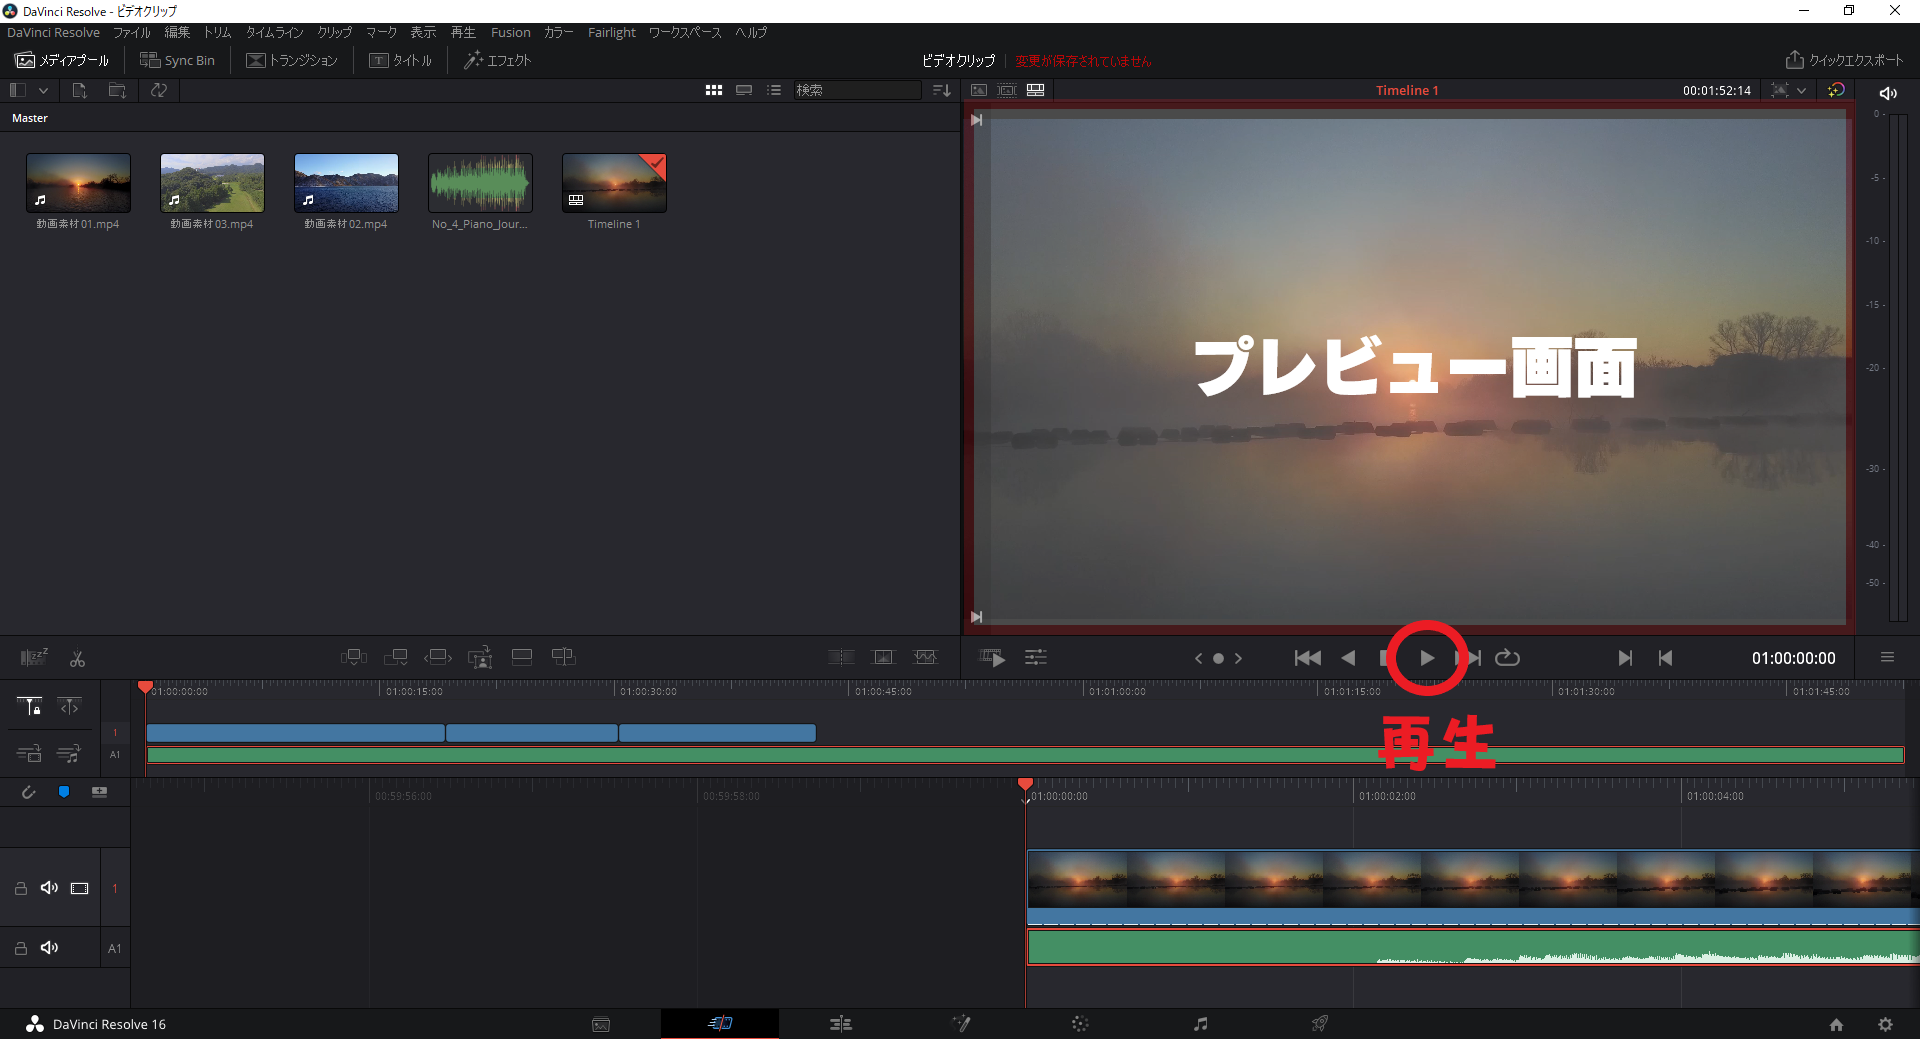Image resolution: width=1920 pixels, height=1039 pixels.
Task: Mute video track 1 audio
Action: pos(49,888)
